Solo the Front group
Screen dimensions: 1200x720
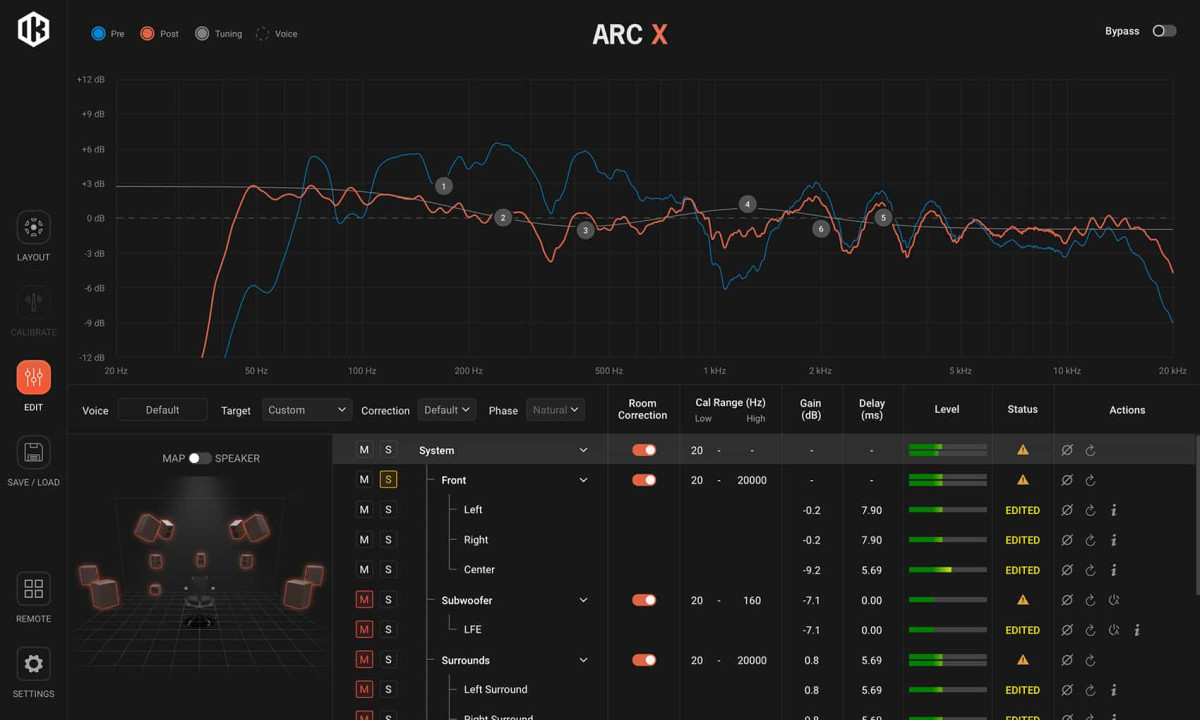pyautogui.click(x=388, y=480)
